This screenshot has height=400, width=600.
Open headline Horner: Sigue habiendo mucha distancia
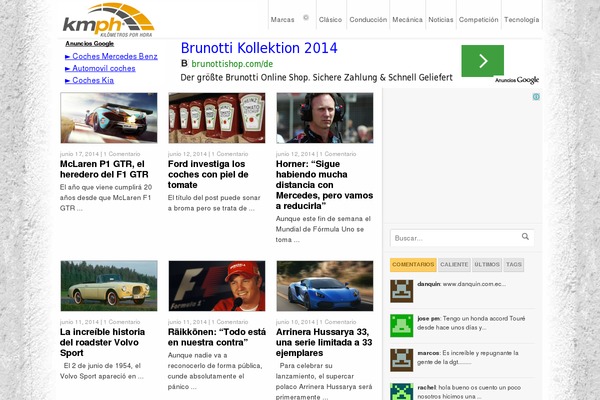pos(324,185)
